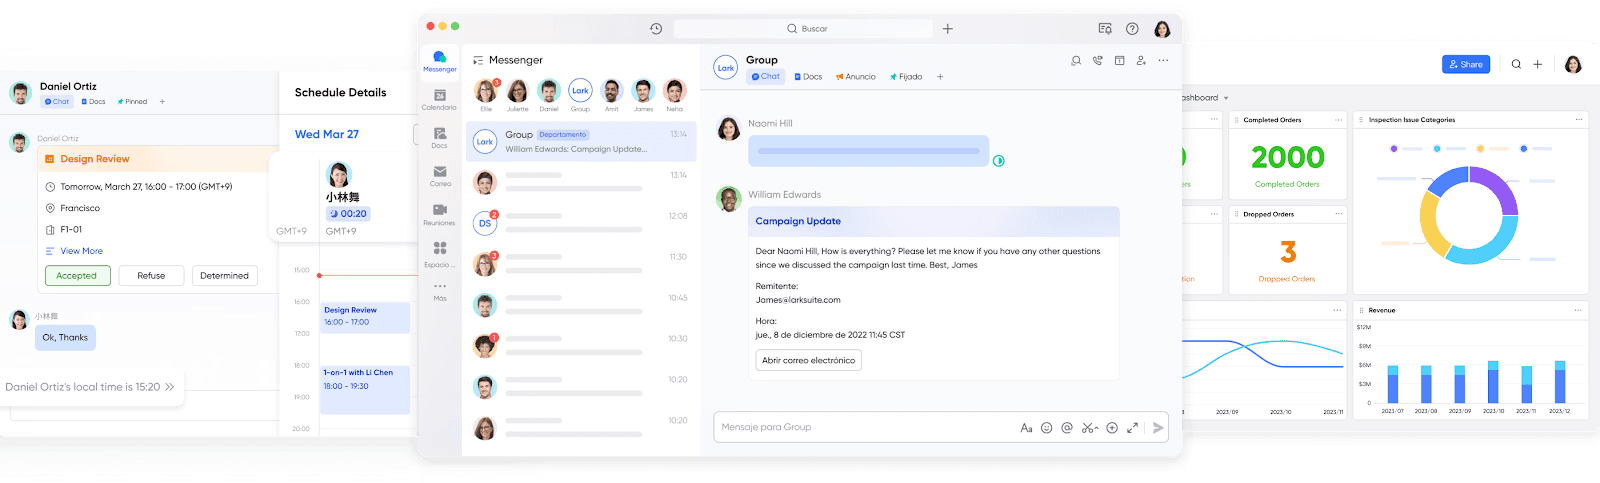Click the Determined button
The width and height of the screenshot is (1600, 483).
click(224, 276)
